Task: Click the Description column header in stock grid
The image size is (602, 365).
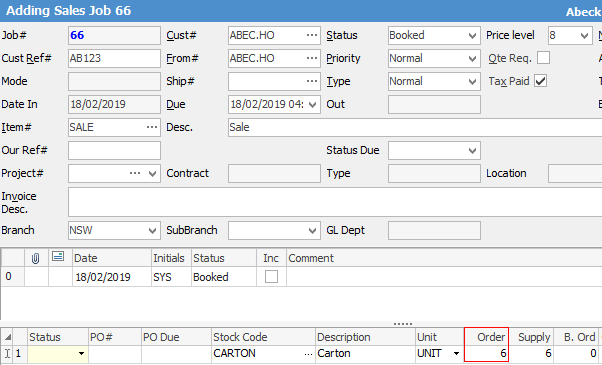Action: pyautogui.click(x=365, y=337)
